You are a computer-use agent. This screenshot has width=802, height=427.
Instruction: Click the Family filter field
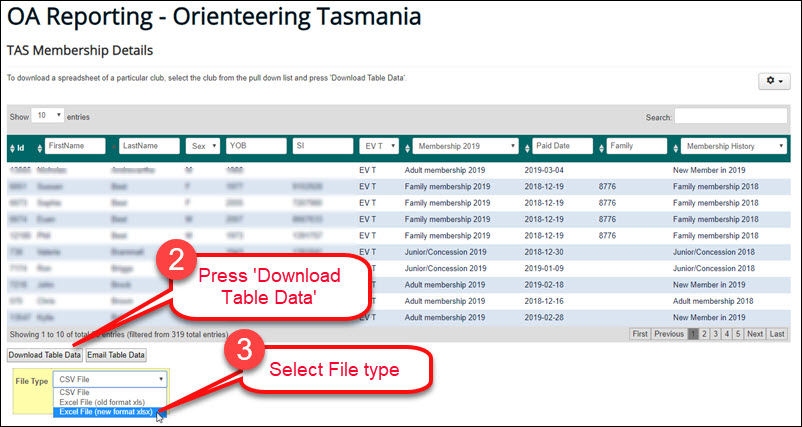[x=637, y=146]
